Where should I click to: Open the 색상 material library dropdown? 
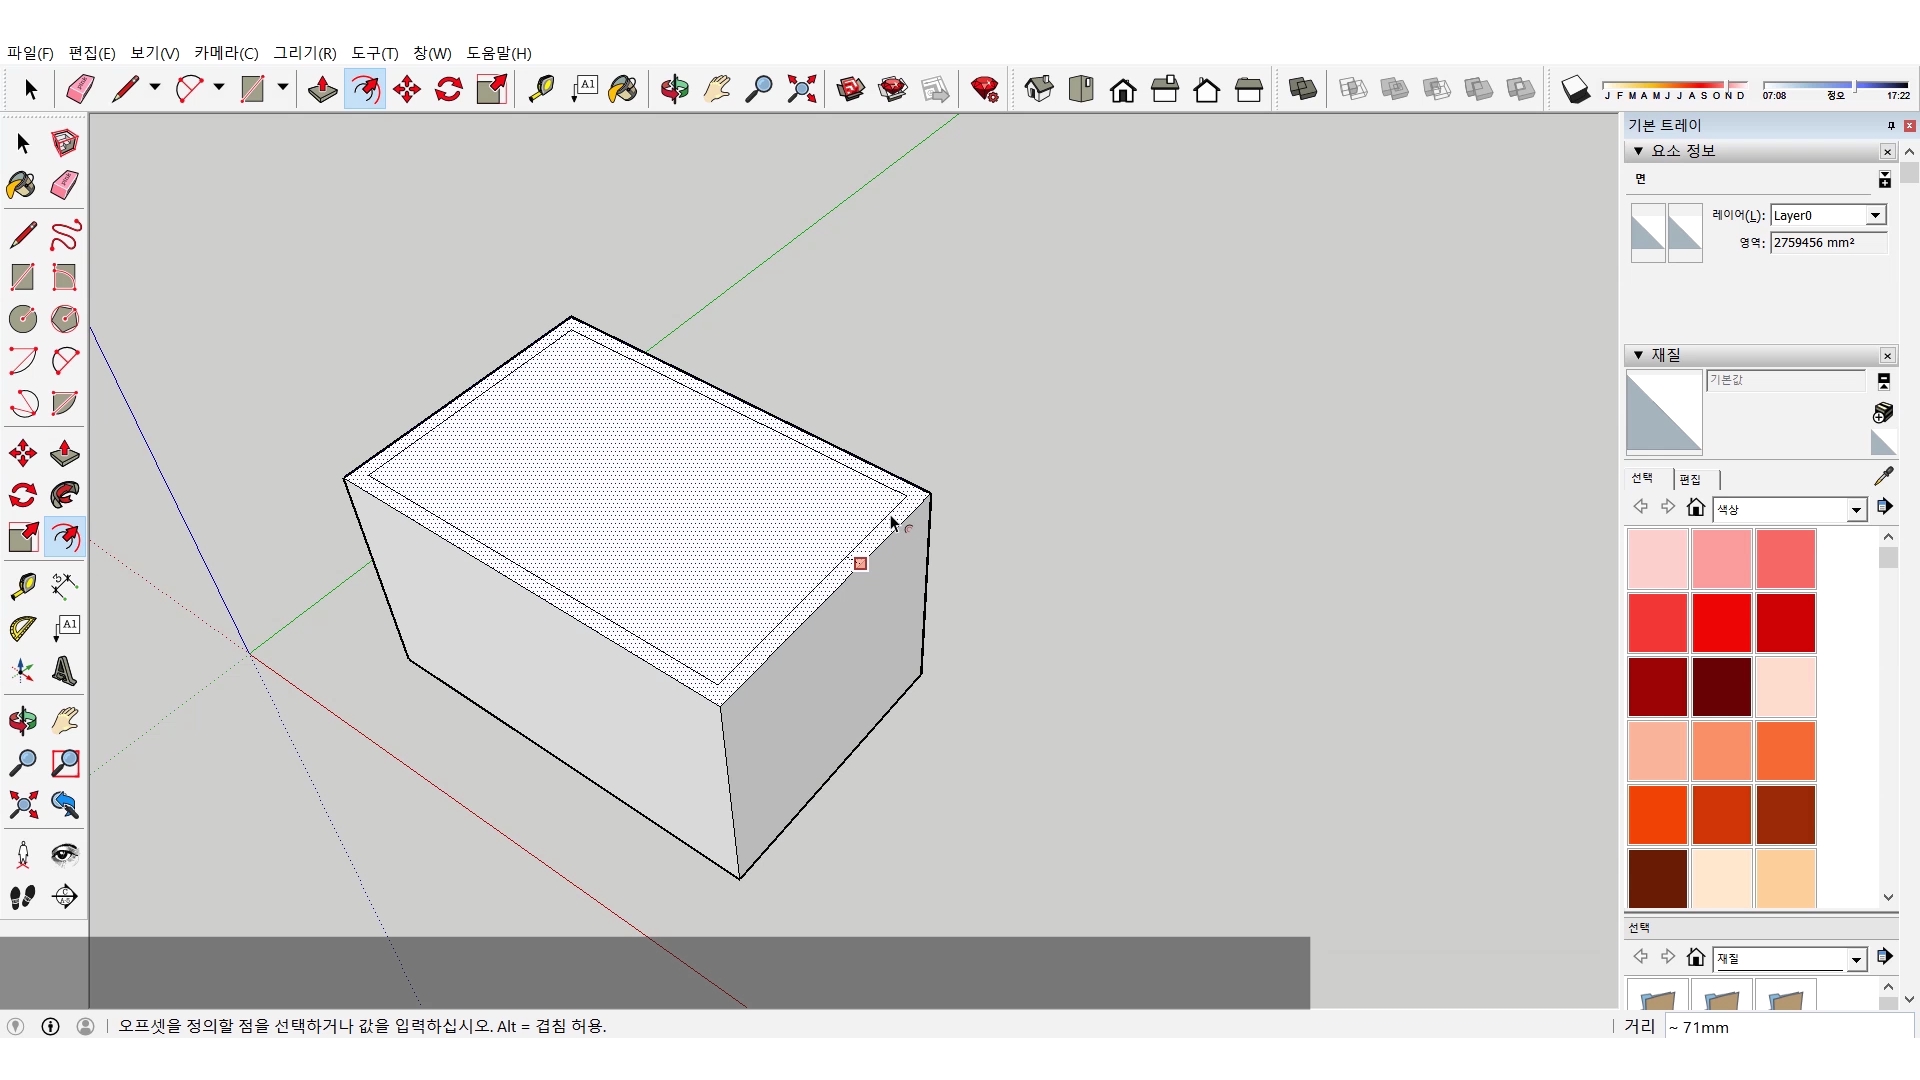click(x=1856, y=509)
